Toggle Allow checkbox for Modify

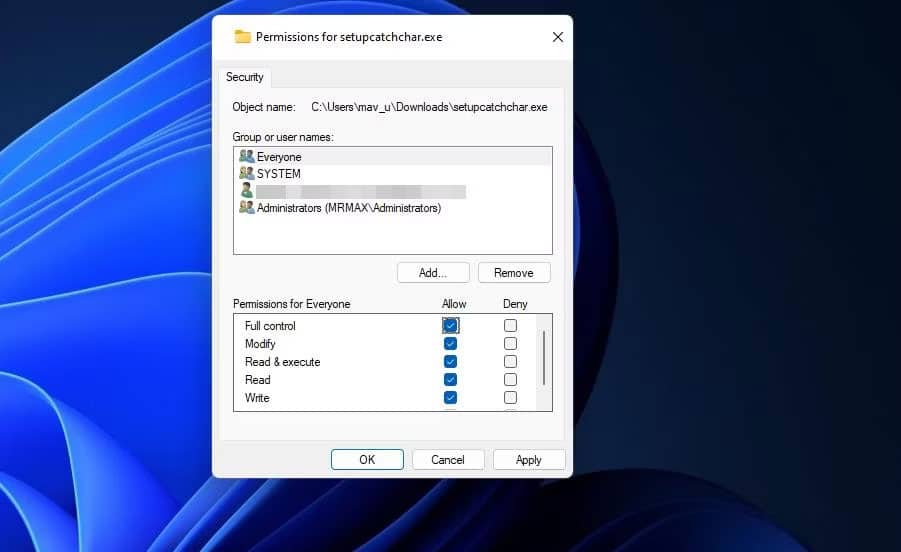pos(450,343)
